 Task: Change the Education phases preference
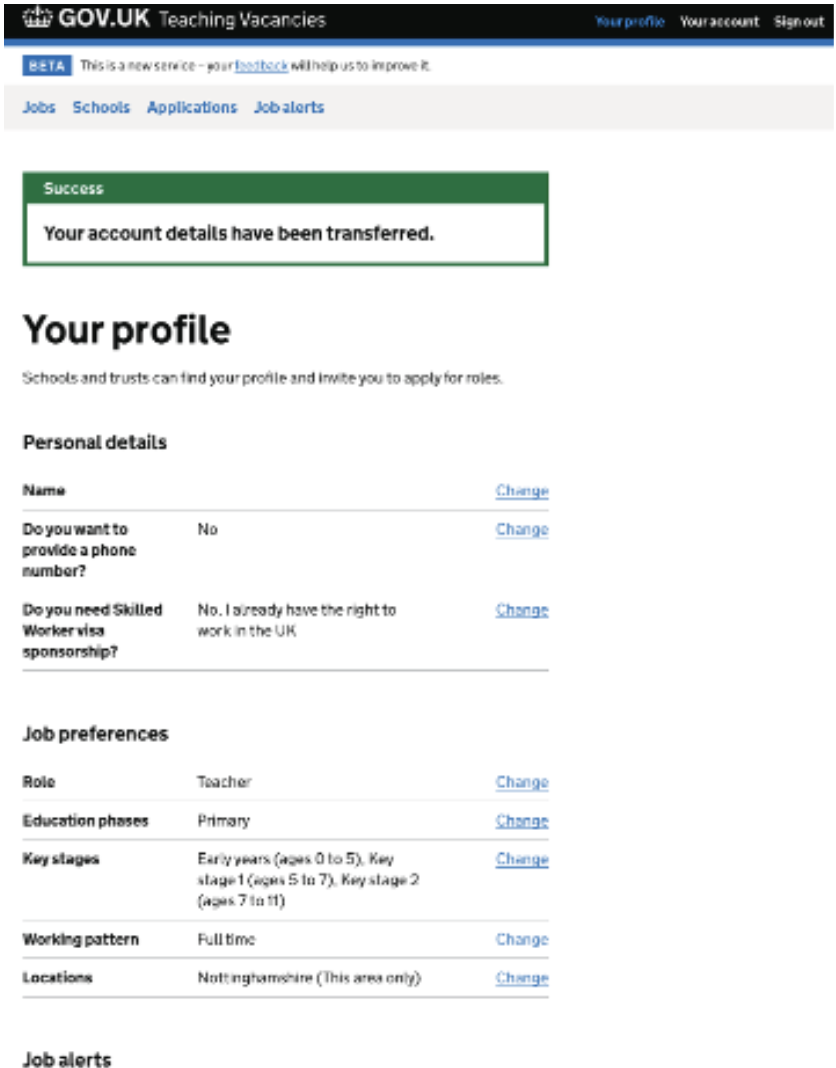[521, 821]
